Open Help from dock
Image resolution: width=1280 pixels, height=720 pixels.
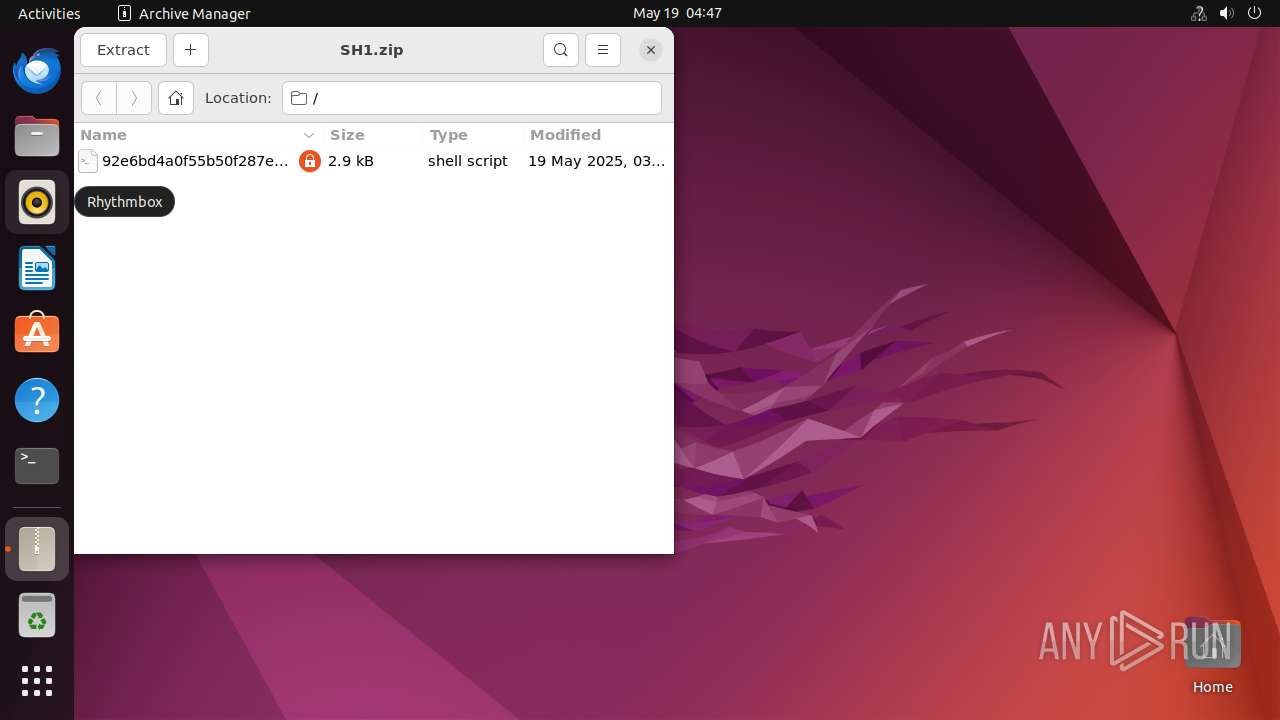click(37, 401)
